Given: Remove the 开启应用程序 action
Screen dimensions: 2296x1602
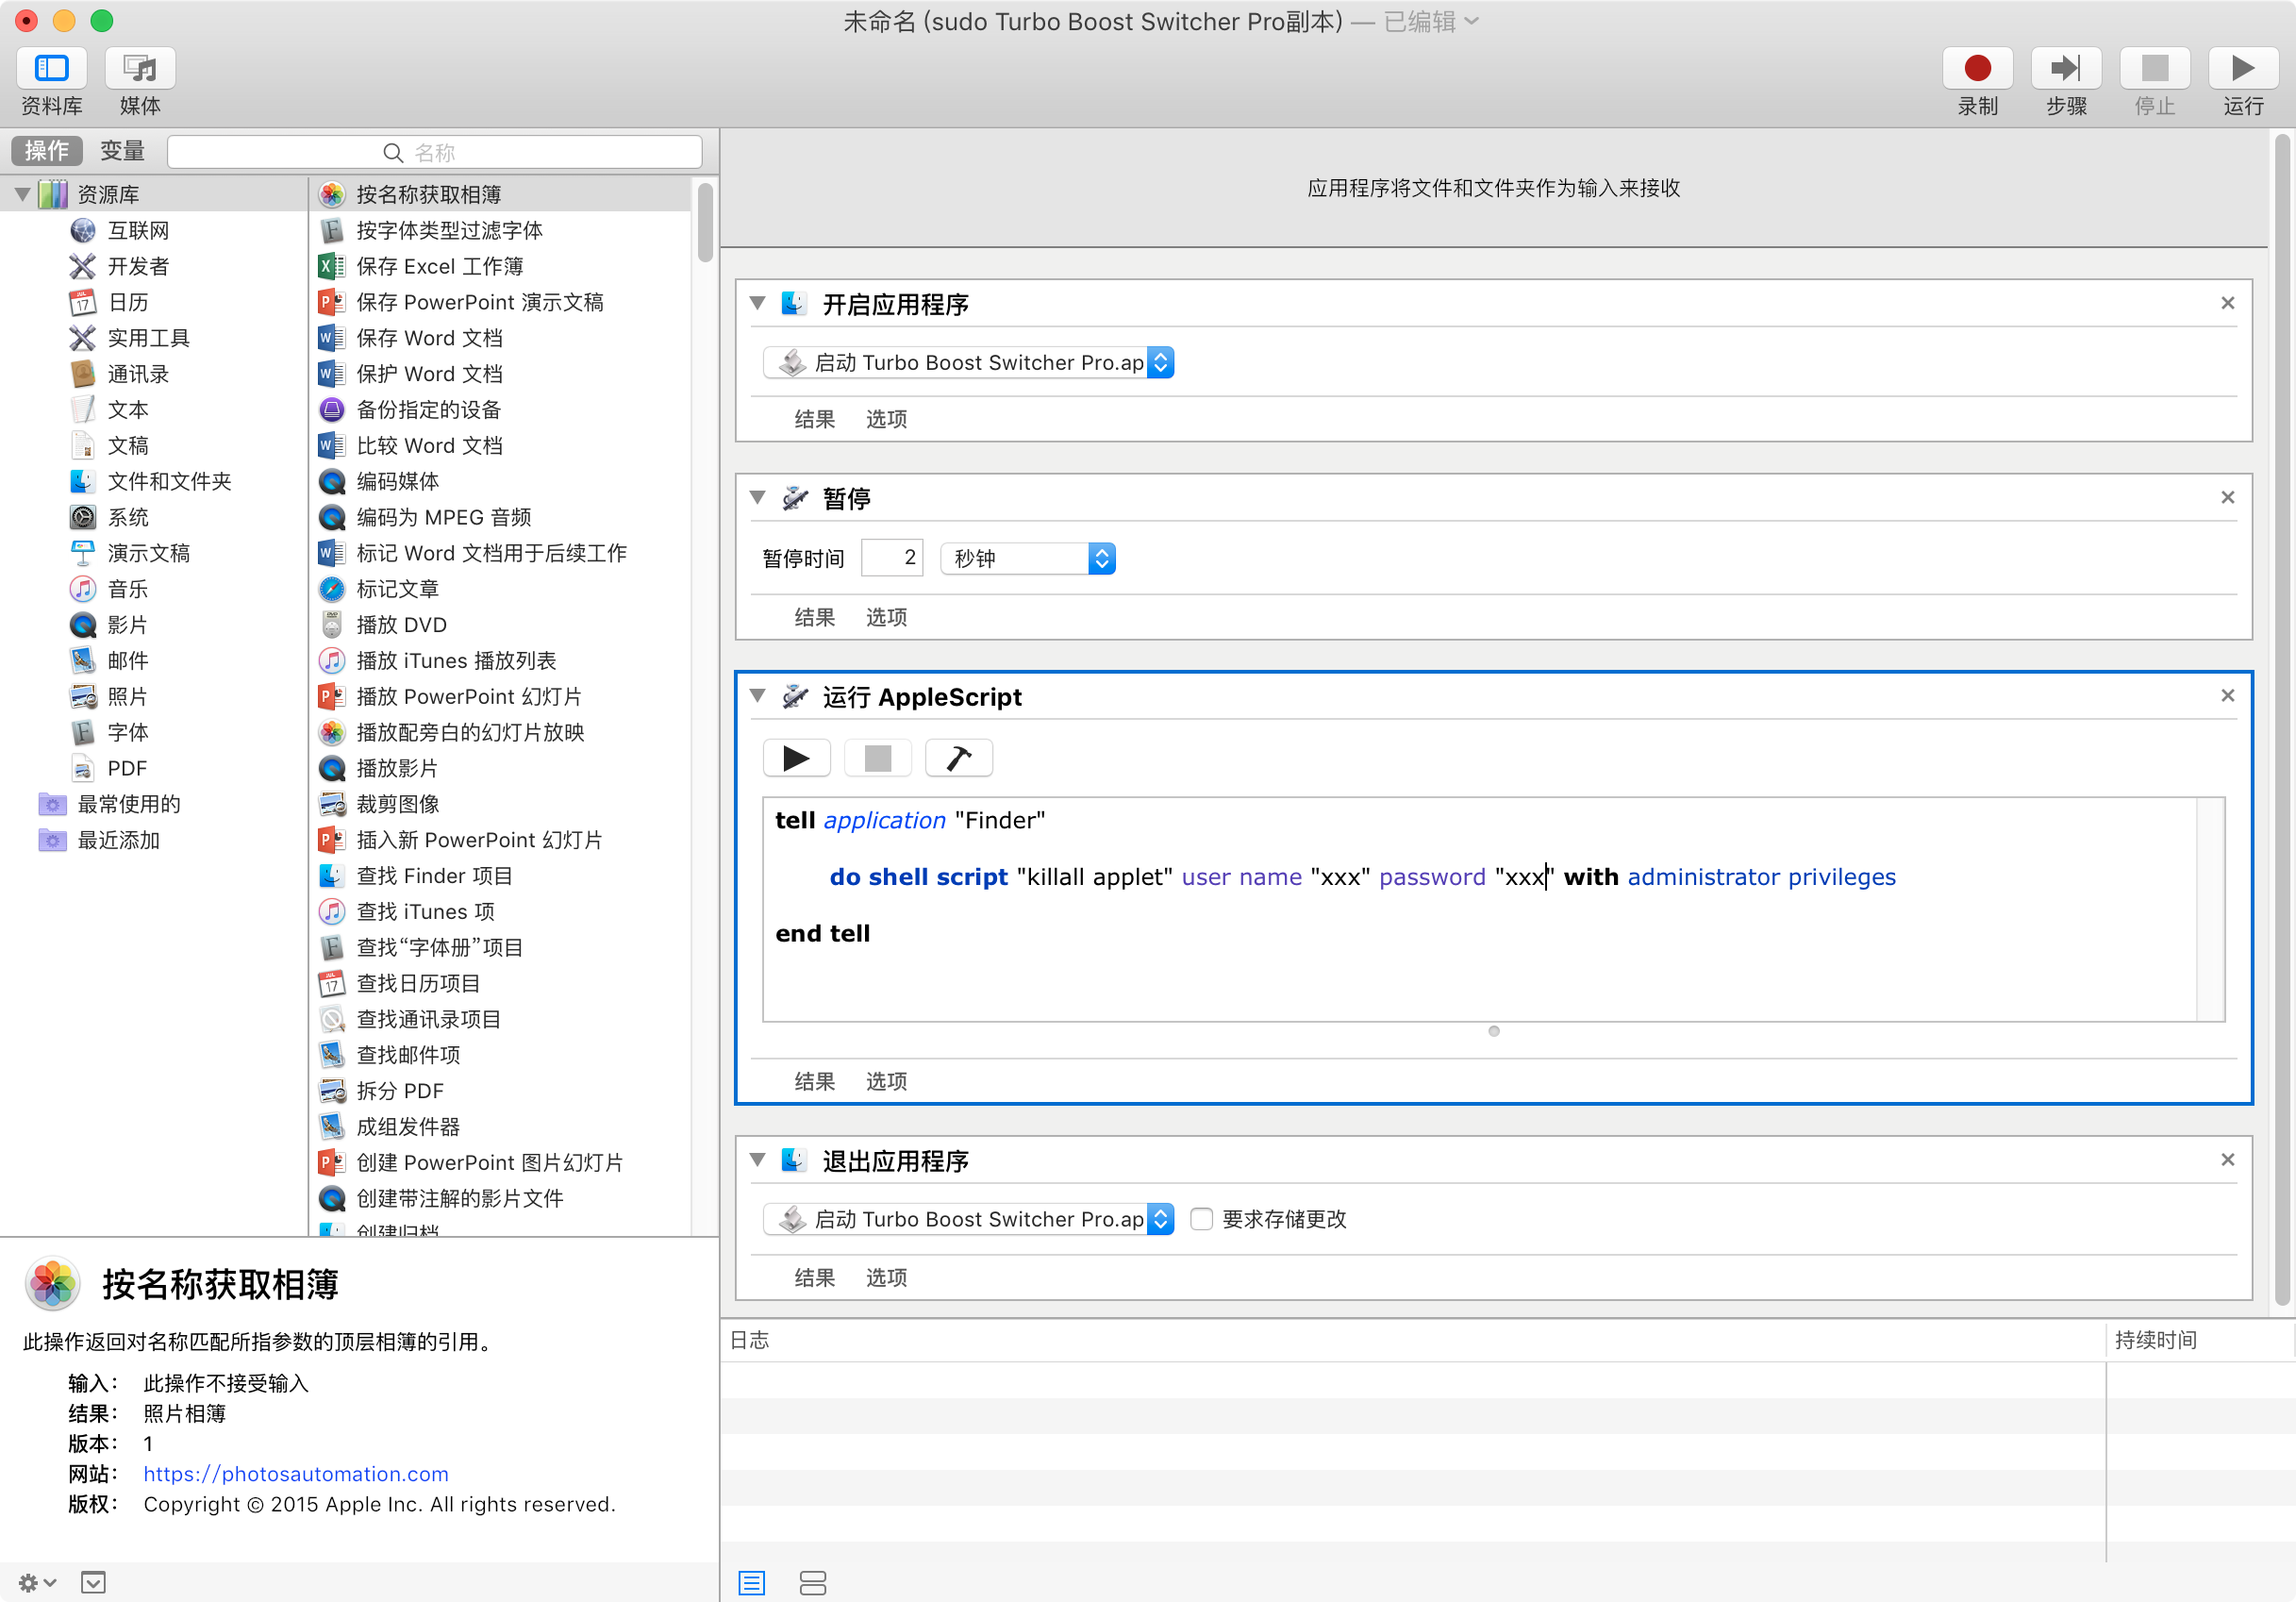Looking at the screenshot, I should click(x=2227, y=303).
